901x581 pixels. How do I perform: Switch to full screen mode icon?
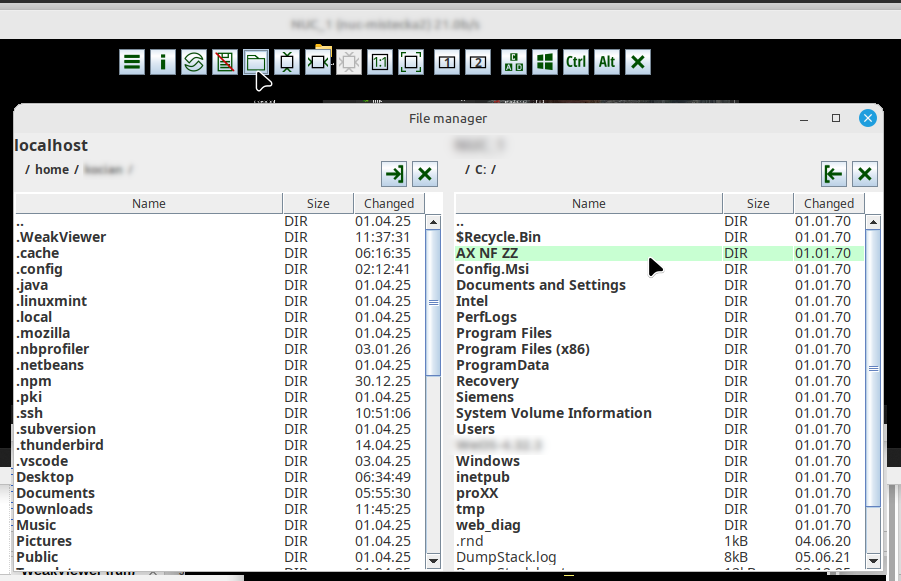tap(410, 62)
